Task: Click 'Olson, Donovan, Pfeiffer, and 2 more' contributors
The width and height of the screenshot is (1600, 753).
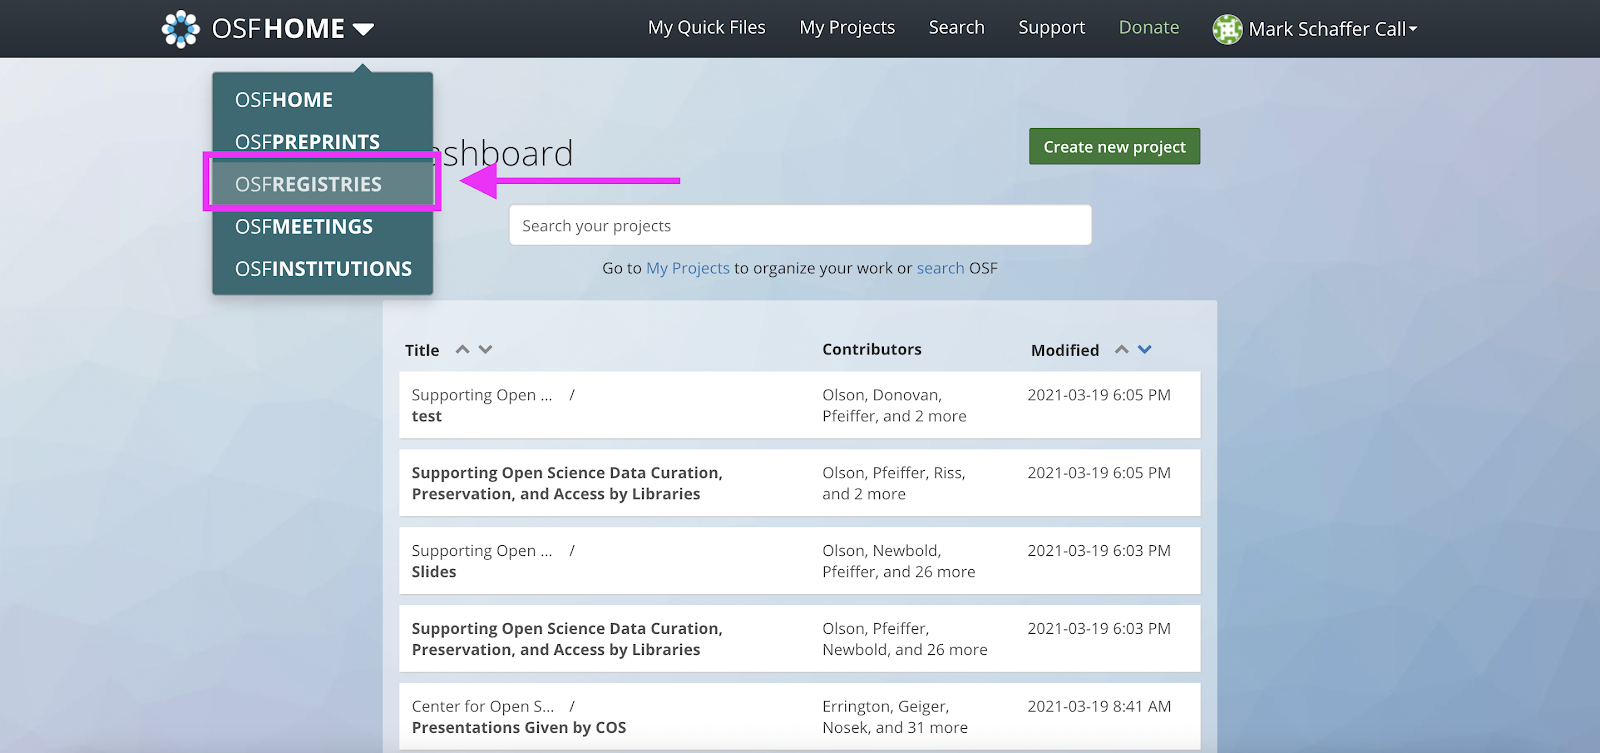Action: 894,405
